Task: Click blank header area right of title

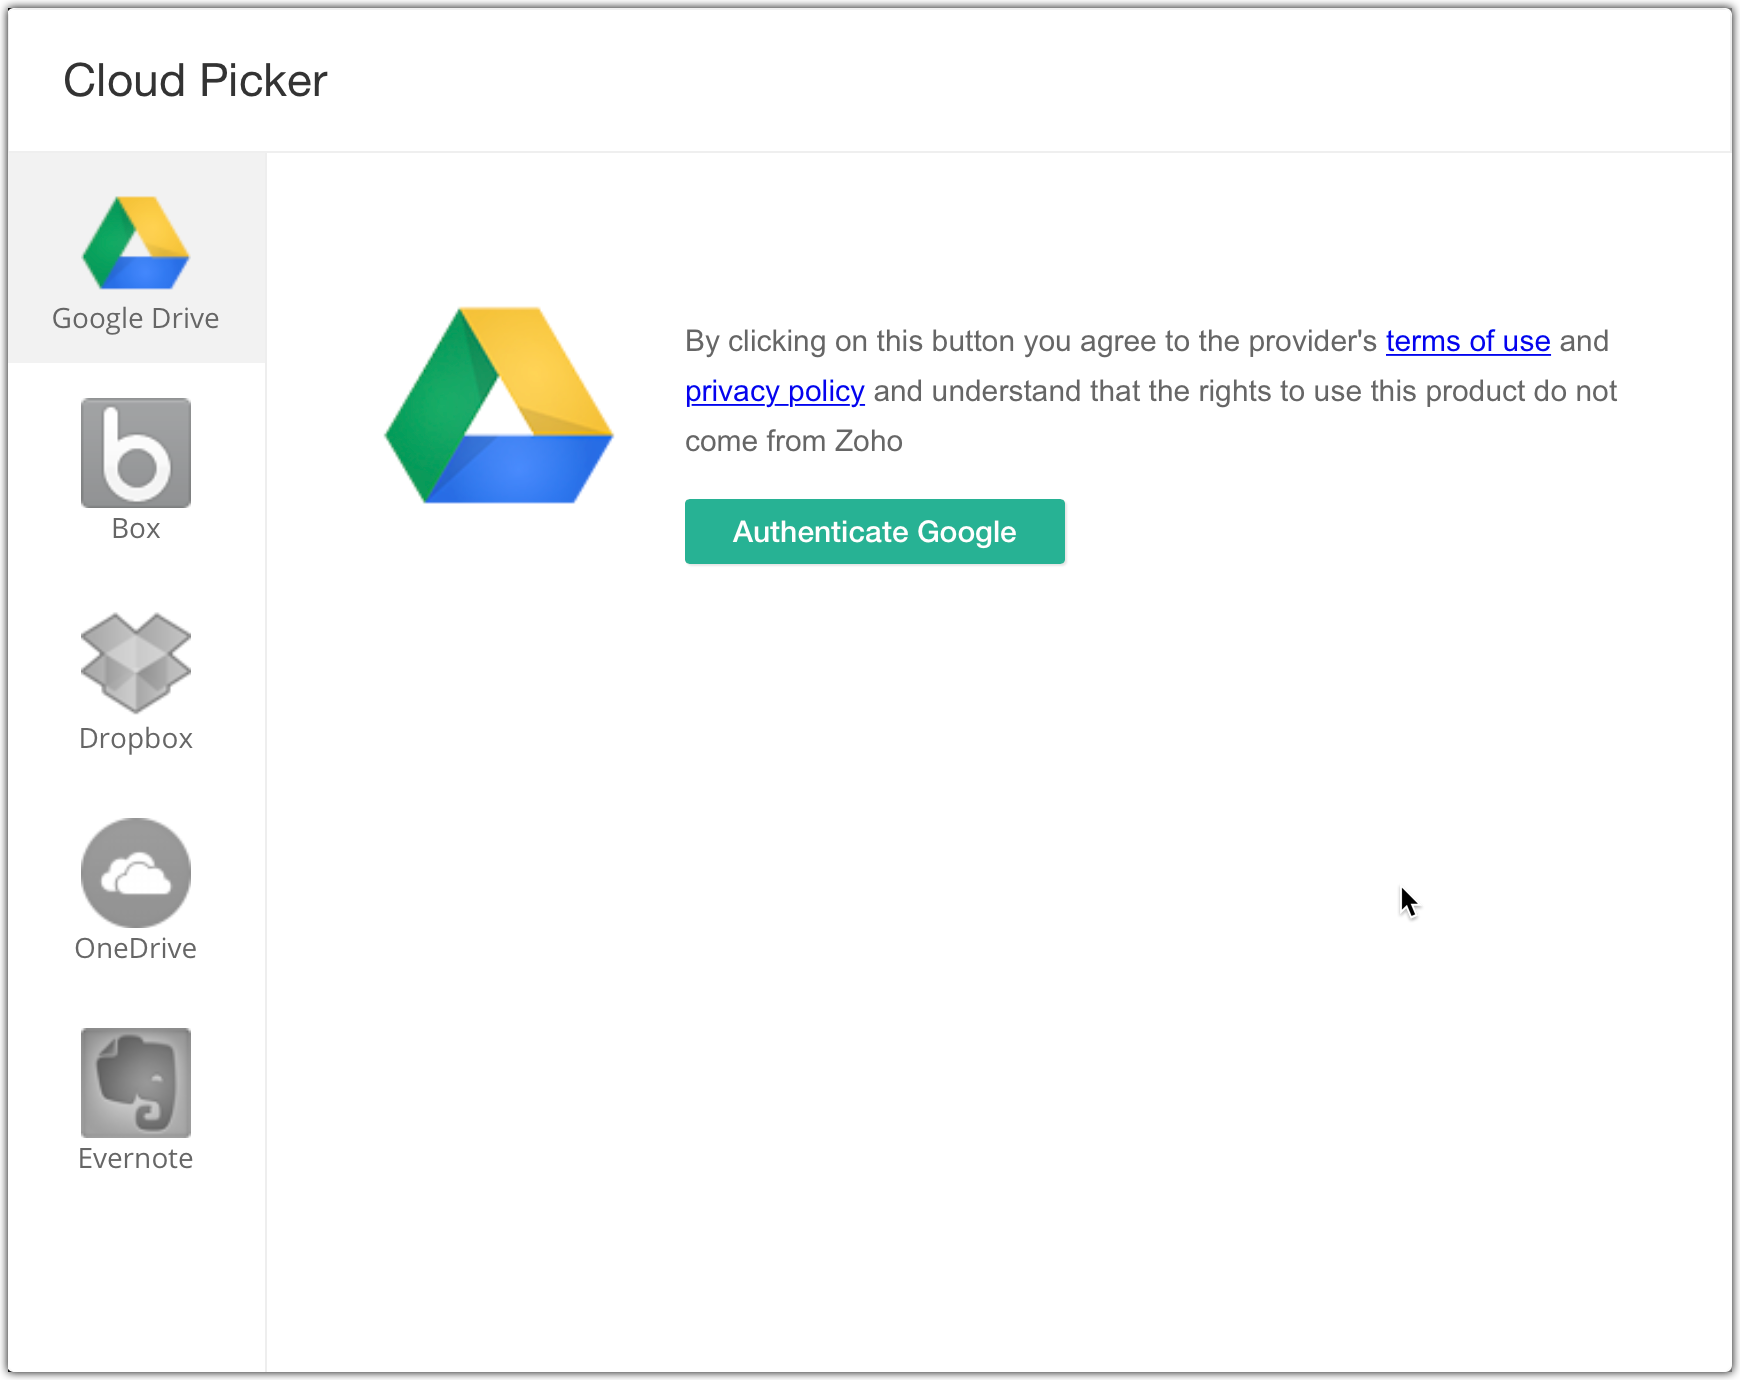Action: [1000, 81]
